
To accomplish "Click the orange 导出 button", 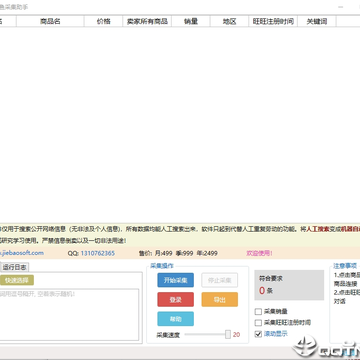I will [x=219, y=300].
